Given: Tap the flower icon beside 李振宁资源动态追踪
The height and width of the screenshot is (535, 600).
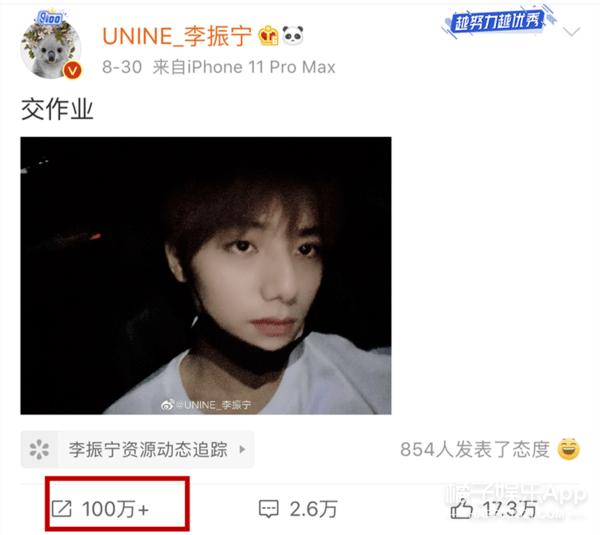Looking at the screenshot, I should click(39, 449).
